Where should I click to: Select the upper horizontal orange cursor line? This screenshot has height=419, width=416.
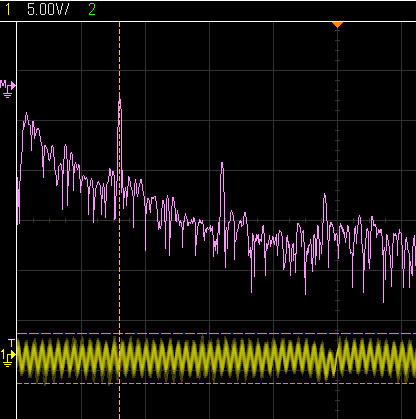pyautogui.click(x=216, y=333)
